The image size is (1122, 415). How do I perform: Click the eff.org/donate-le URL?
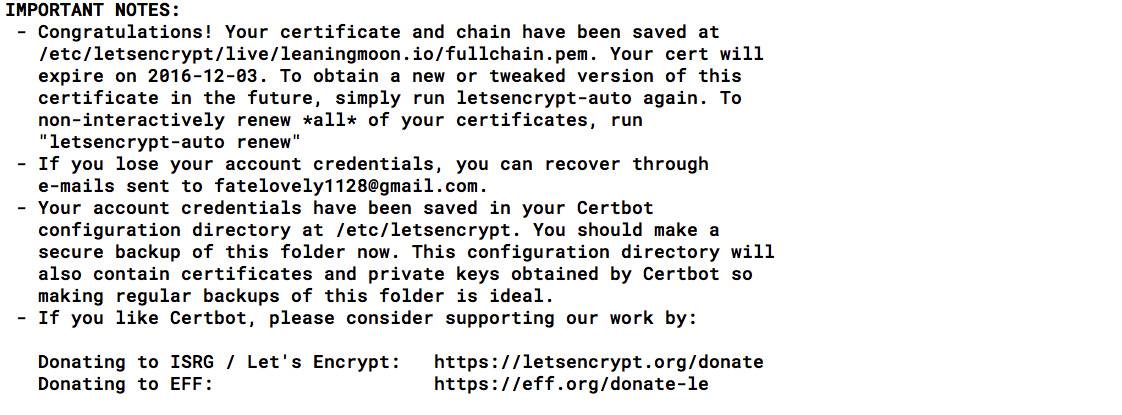click(571, 384)
